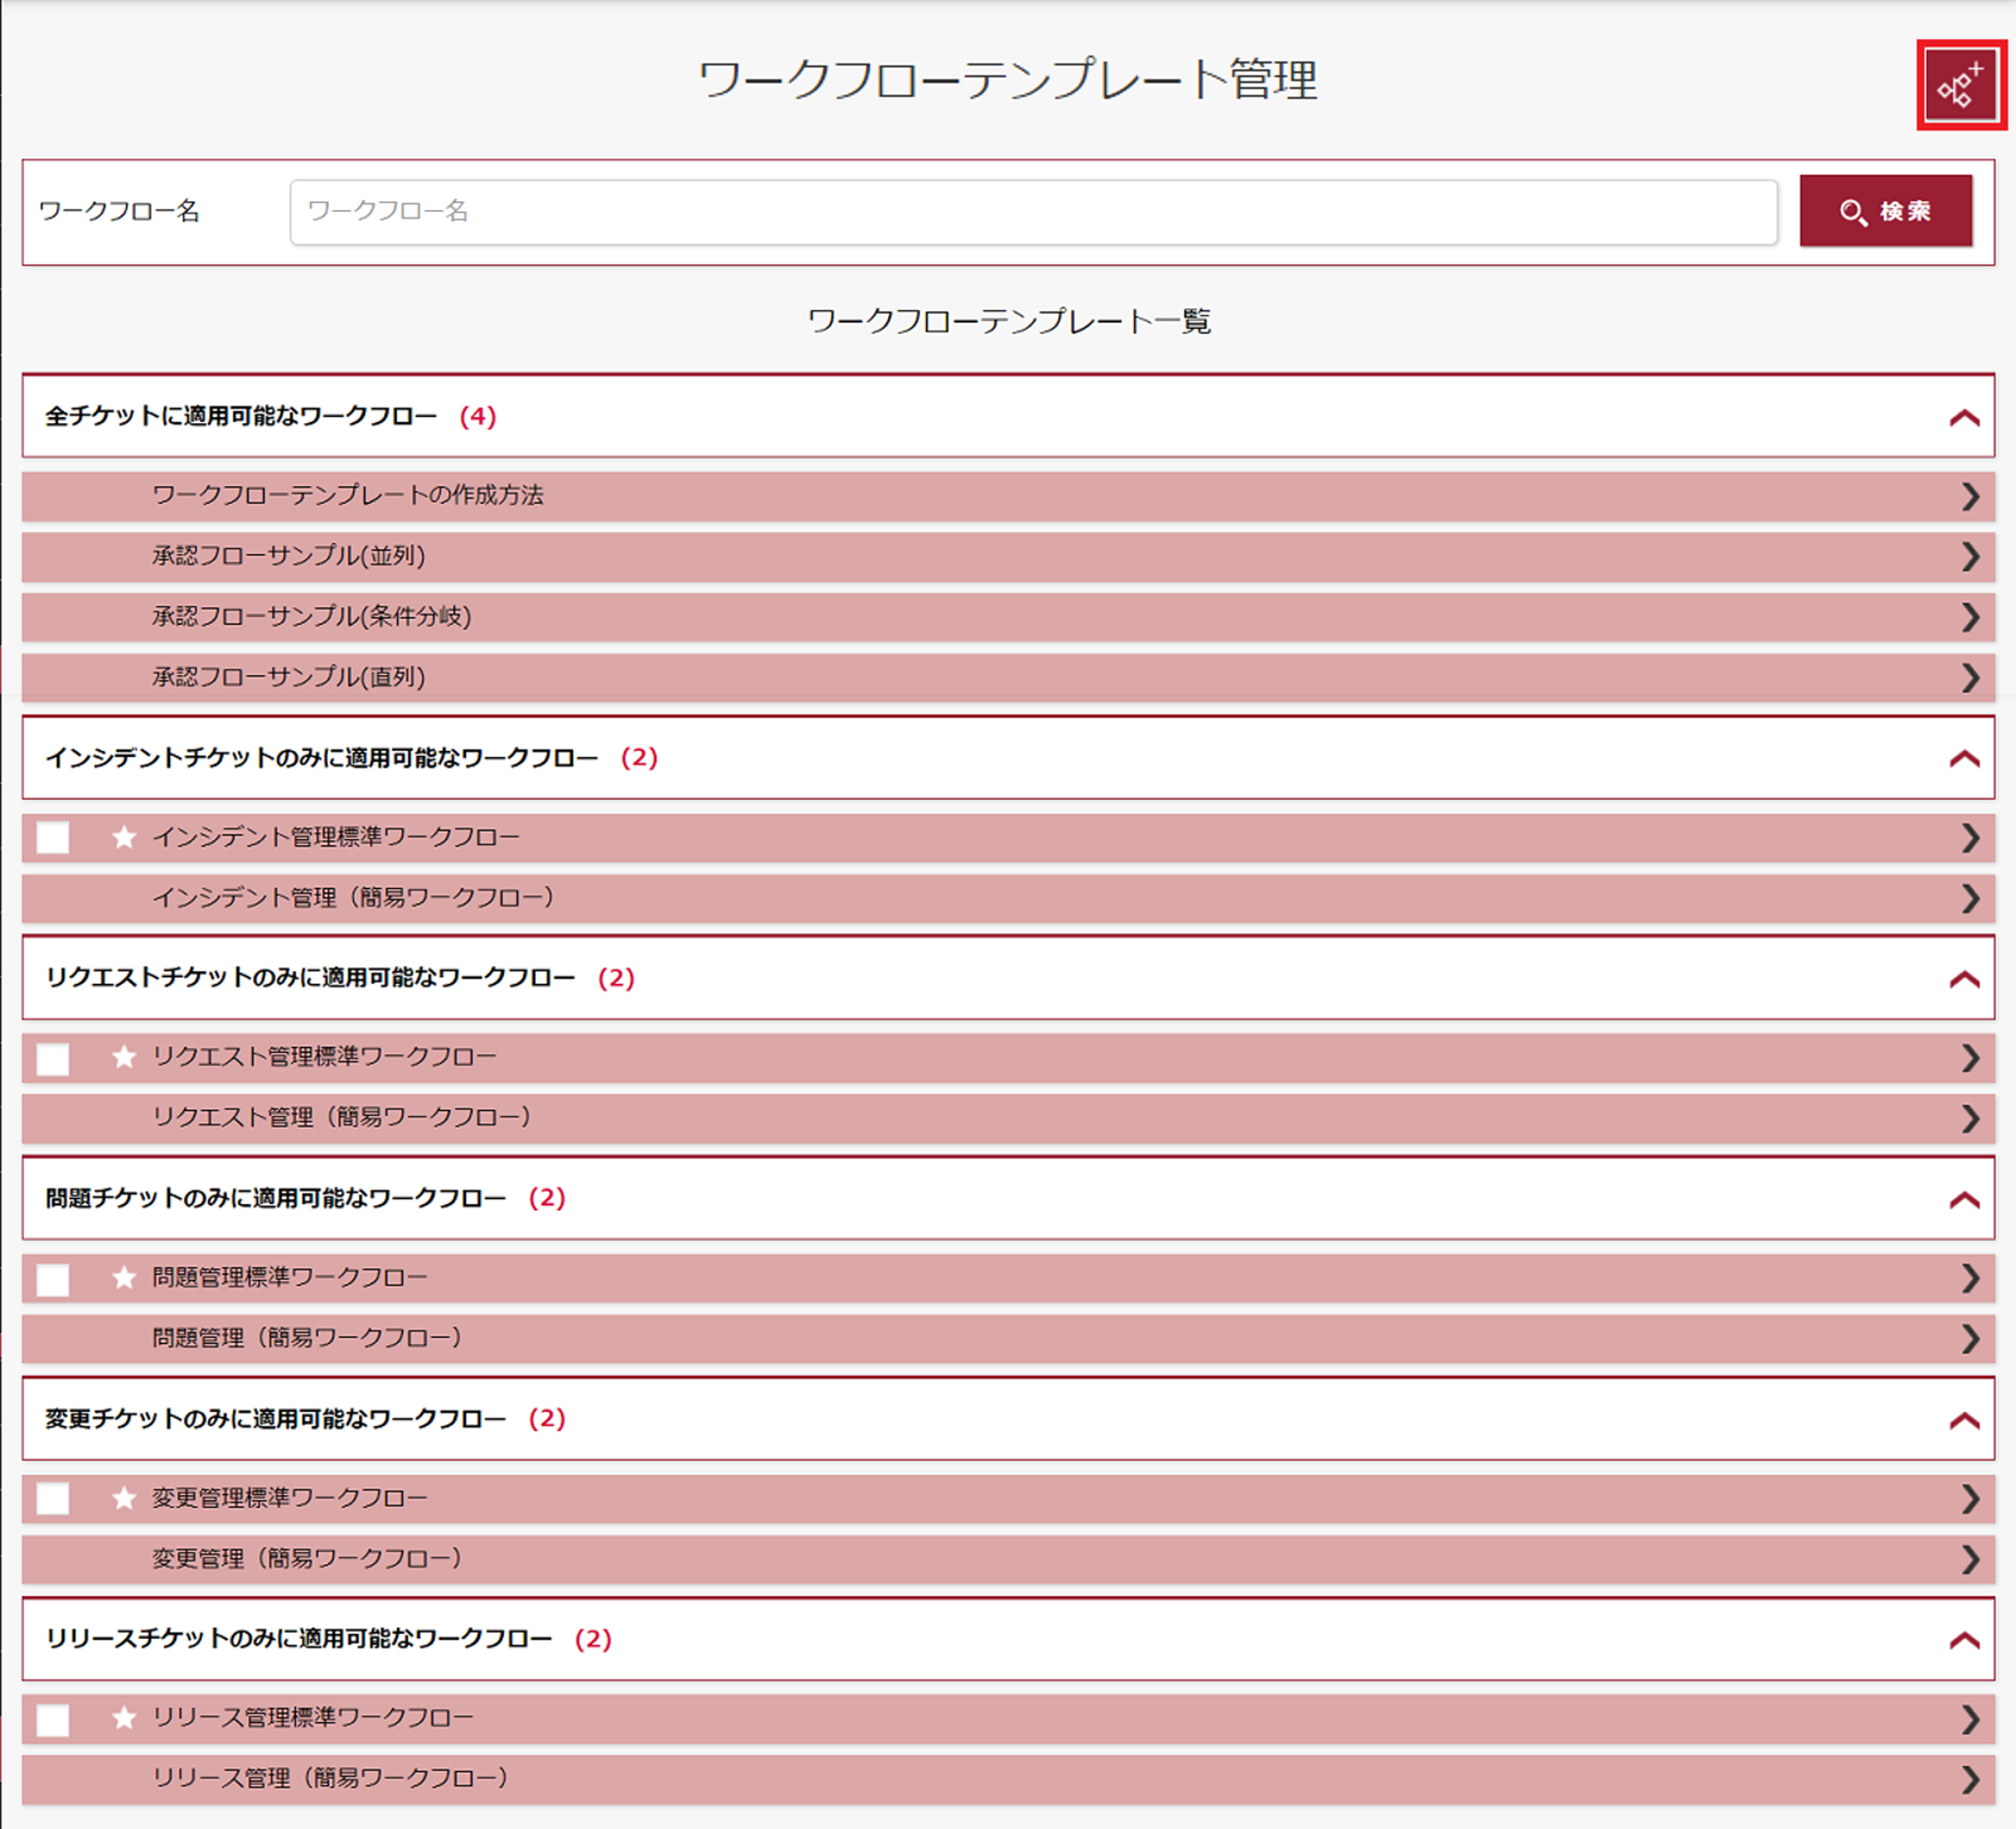Click the star icon of リリース管理標準ワークフロー

tap(124, 1717)
